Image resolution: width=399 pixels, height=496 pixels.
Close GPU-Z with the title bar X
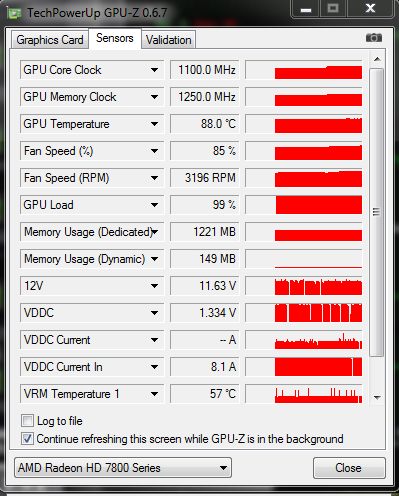click(370, 9)
